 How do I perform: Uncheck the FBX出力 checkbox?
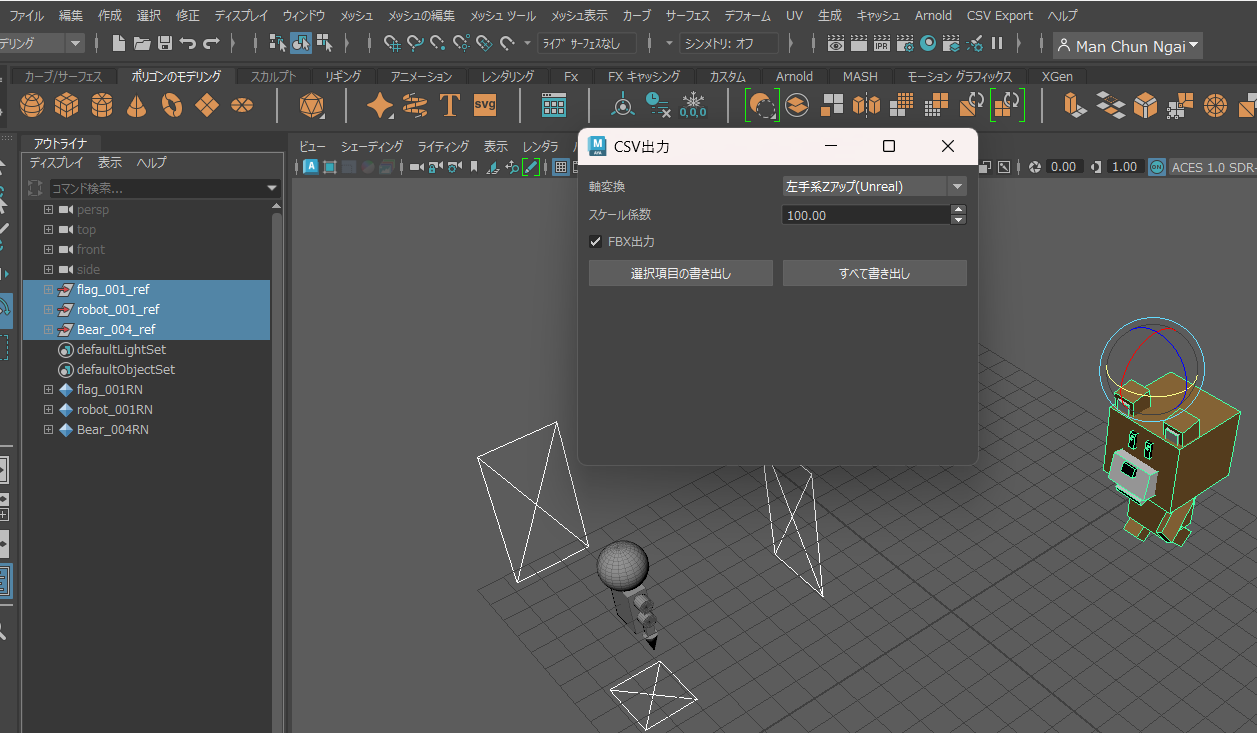tap(596, 242)
